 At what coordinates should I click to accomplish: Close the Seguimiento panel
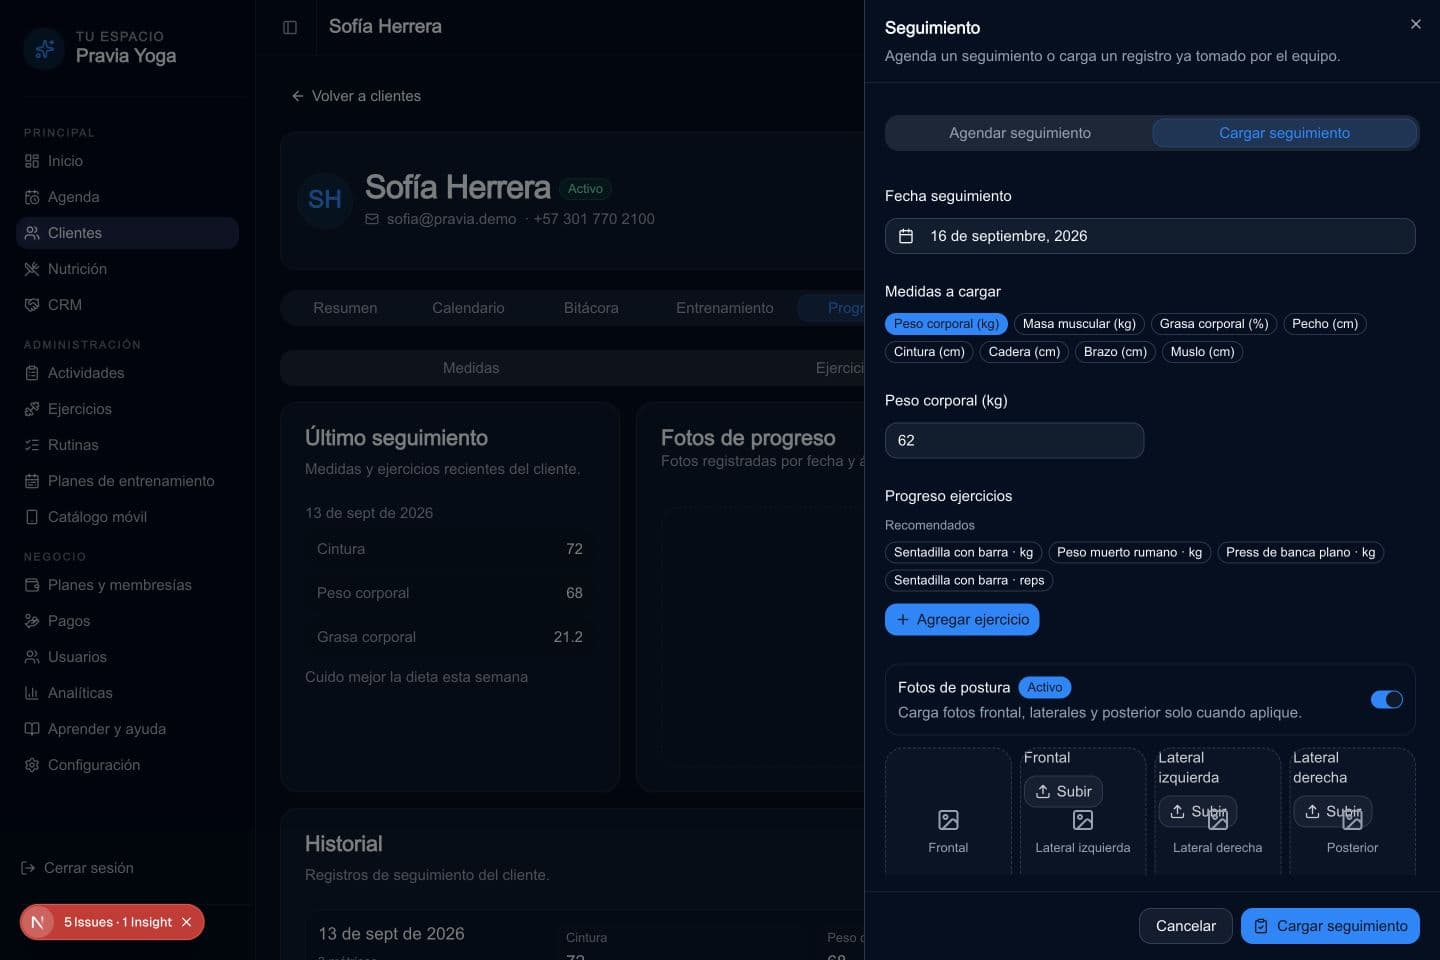click(x=1415, y=24)
